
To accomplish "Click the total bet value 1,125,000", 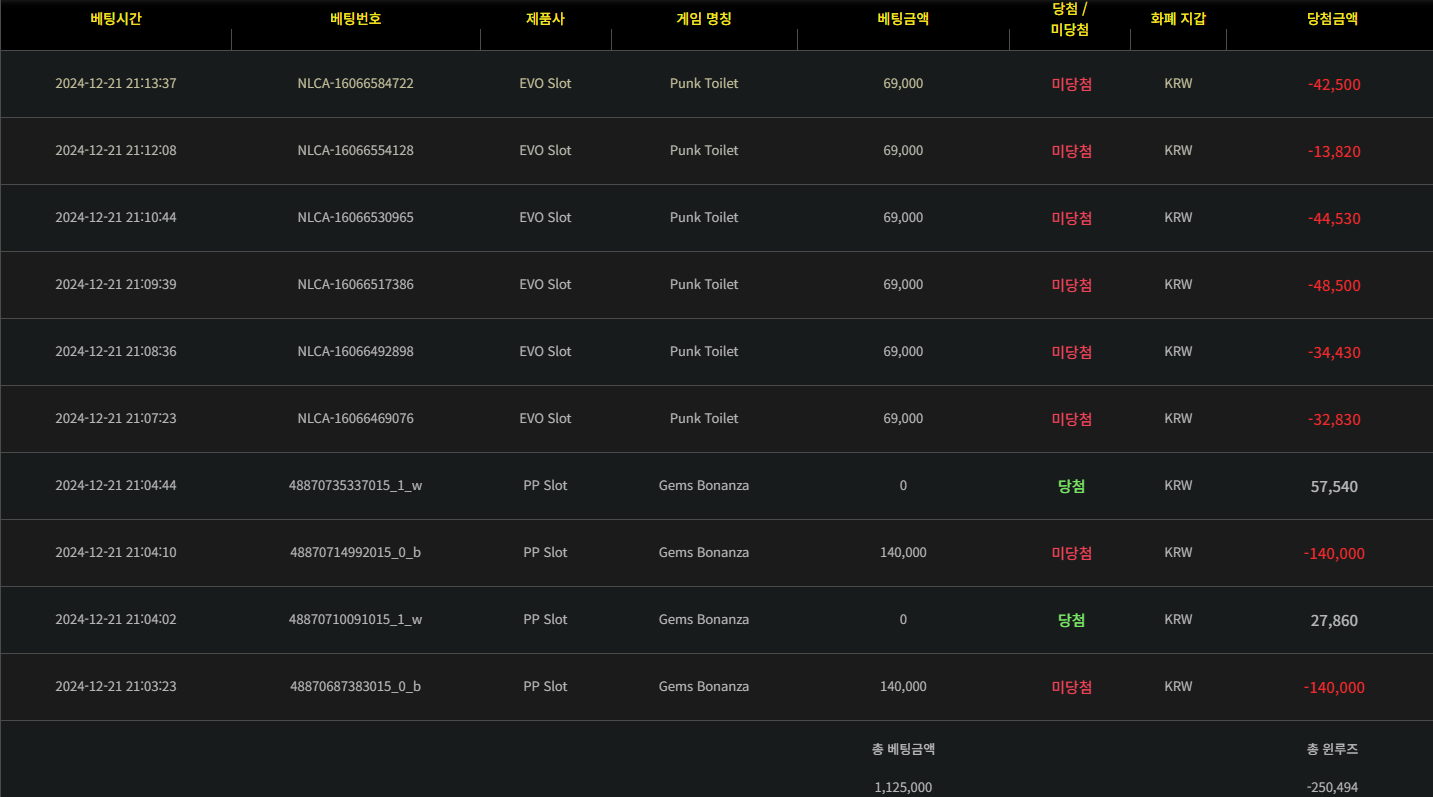I will [x=903, y=788].
